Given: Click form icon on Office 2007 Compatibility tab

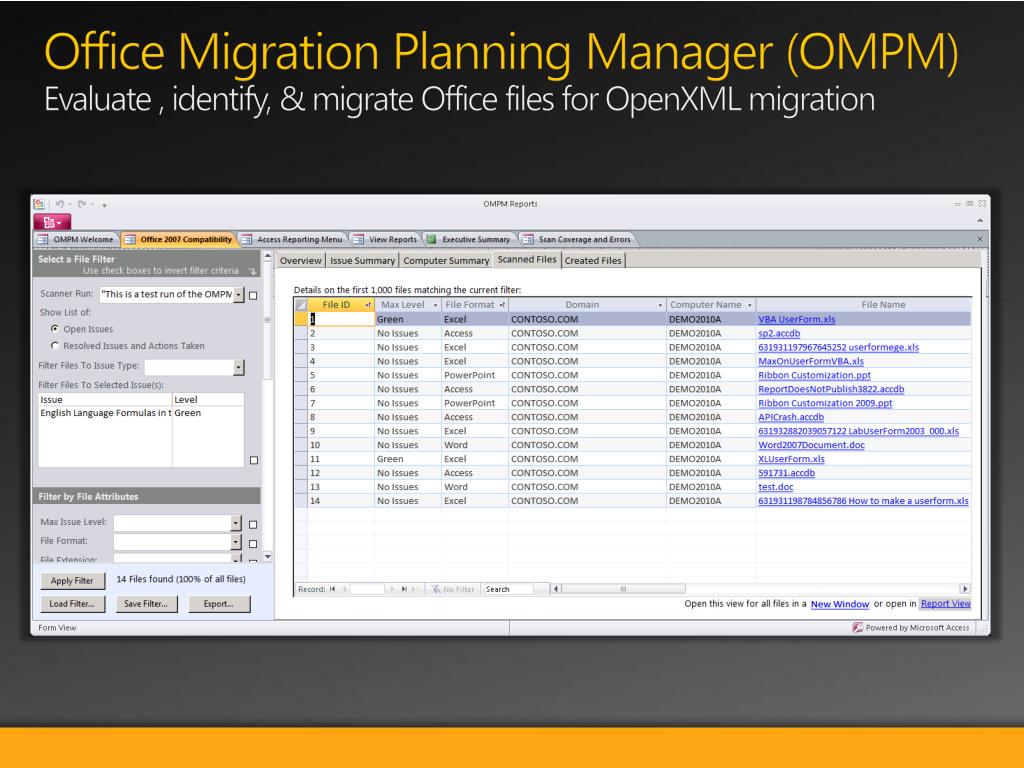Looking at the screenshot, I should 130,240.
